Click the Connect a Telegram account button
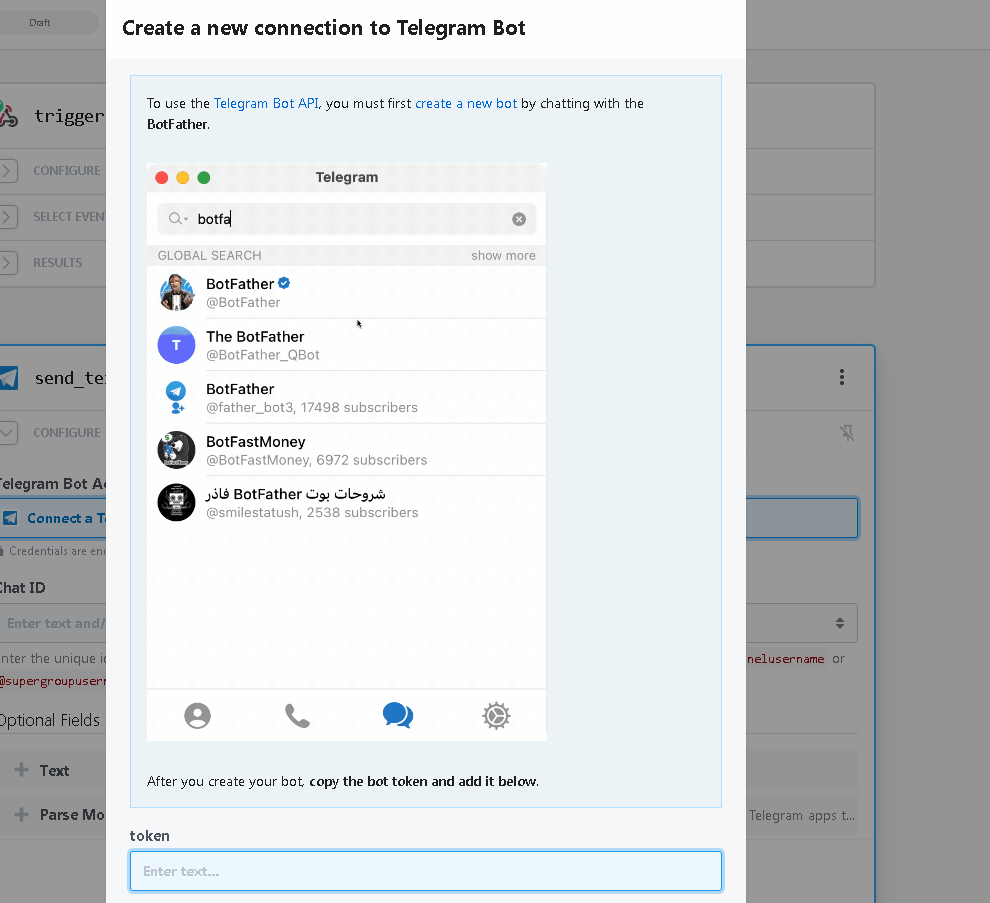Image resolution: width=990 pixels, height=903 pixels. click(53, 518)
